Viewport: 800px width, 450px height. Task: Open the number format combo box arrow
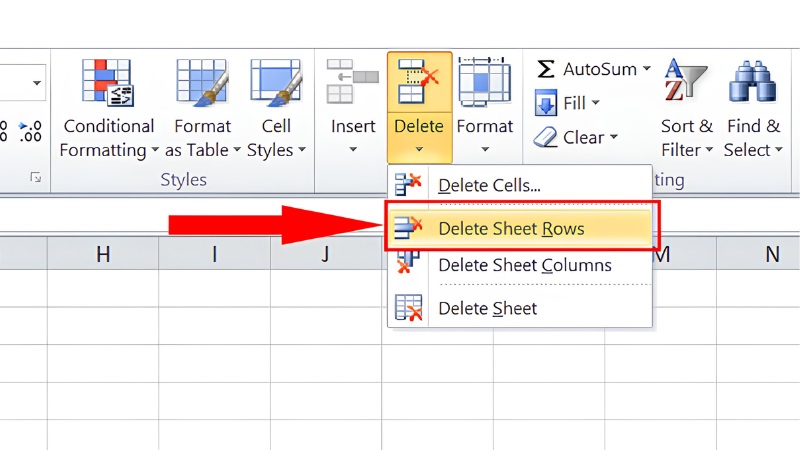(x=37, y=83)
